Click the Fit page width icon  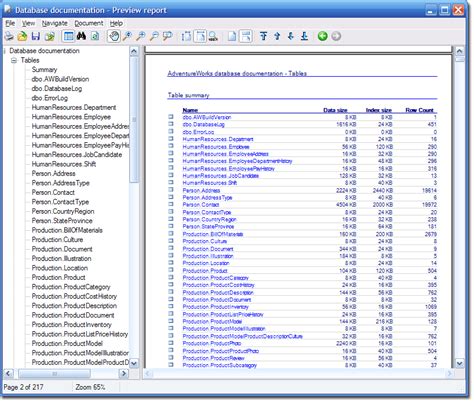186,36
